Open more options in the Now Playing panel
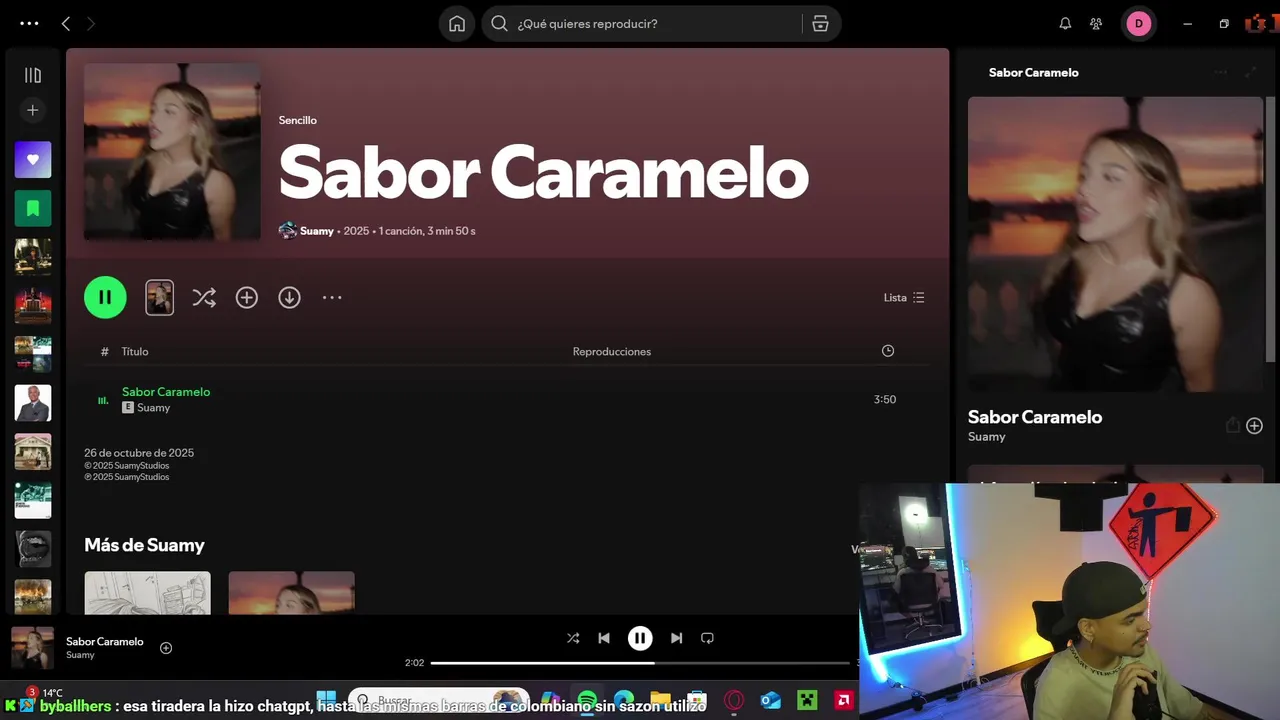This screenshot has width=1280, height=720. 1220,73
